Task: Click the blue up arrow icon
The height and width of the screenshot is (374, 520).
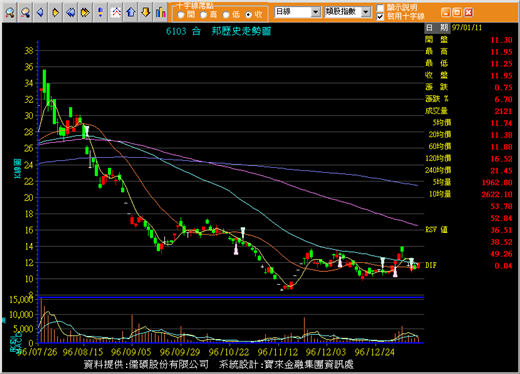Action: (131, 13)
